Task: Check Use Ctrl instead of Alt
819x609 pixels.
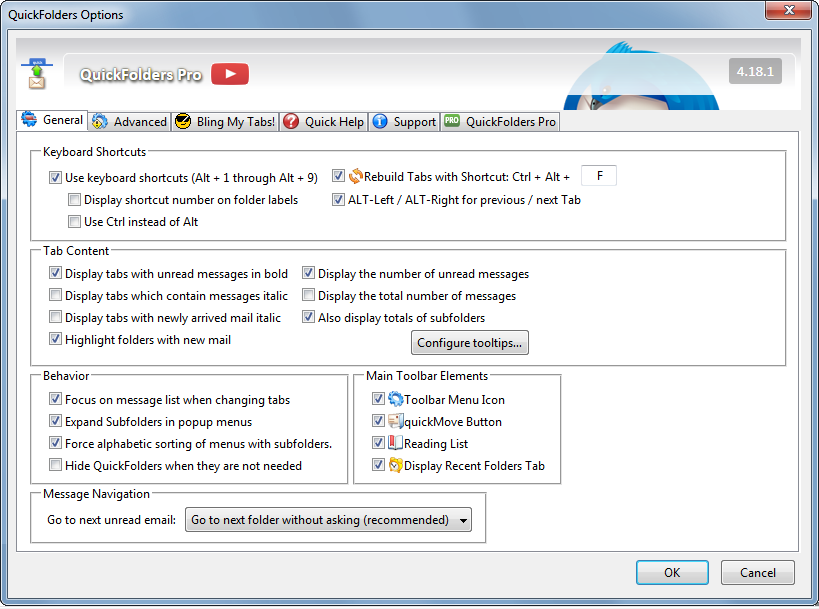Action: tap(74, 221)
